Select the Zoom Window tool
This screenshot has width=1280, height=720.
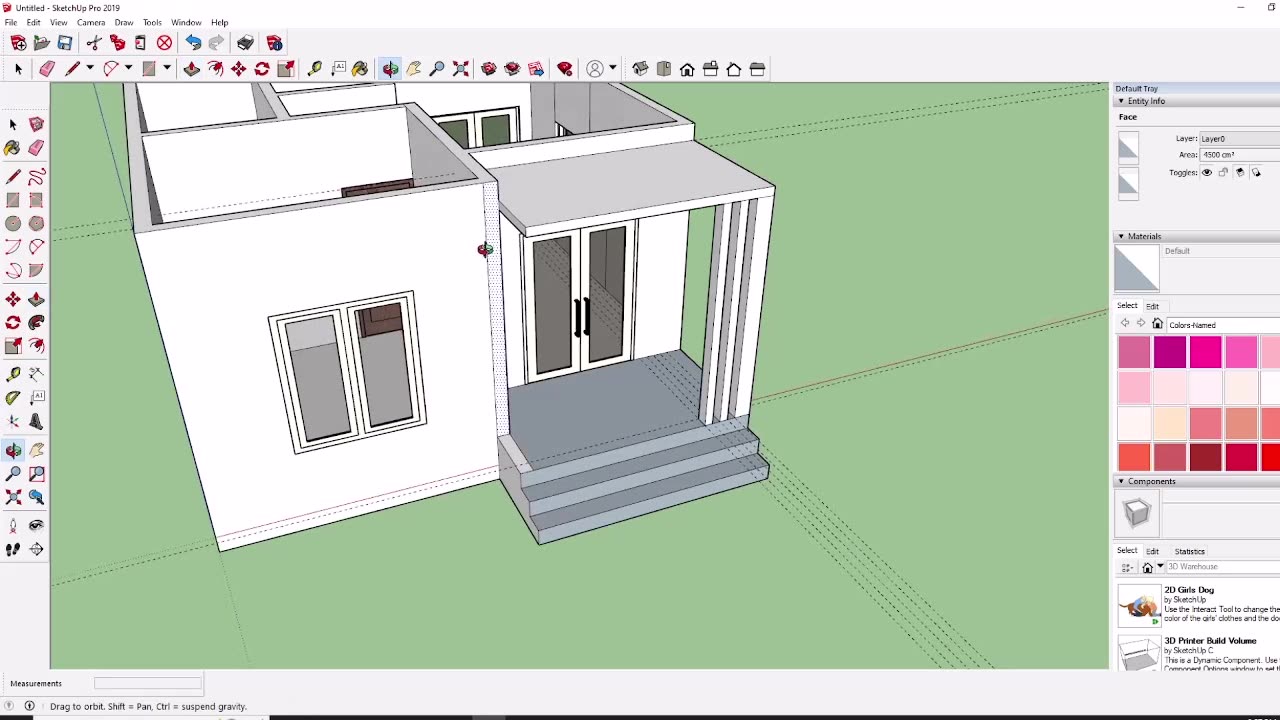pyautogui.click(x=36, y=473)
